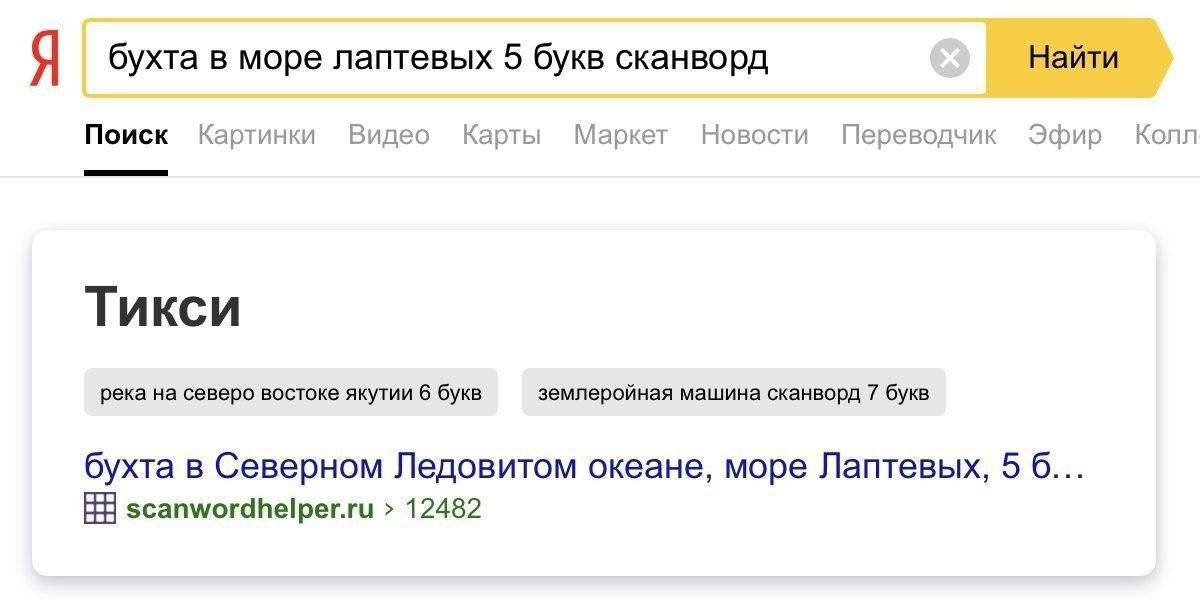Open result link бухта в Северном Ледовитом океане

[x=584, y=466]
